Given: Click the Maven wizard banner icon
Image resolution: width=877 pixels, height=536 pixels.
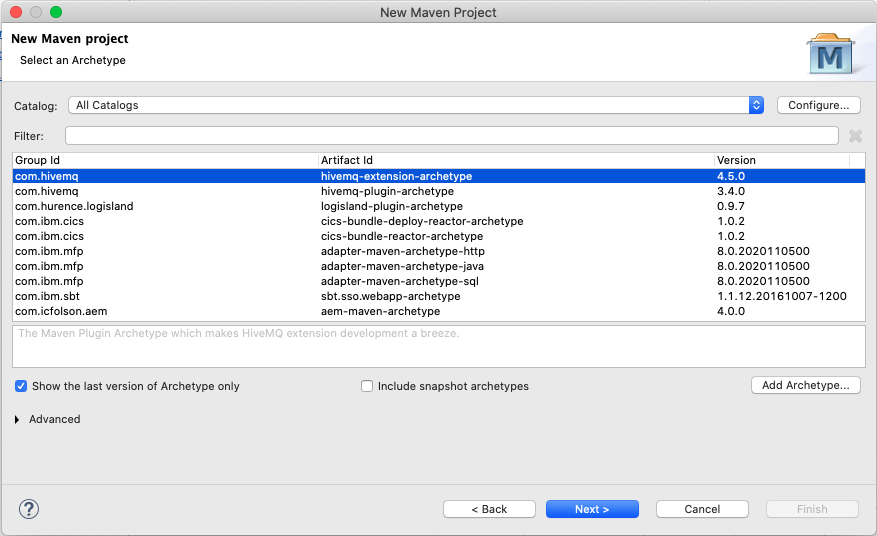Looking at the screenshot, I should tap(830, 54).
